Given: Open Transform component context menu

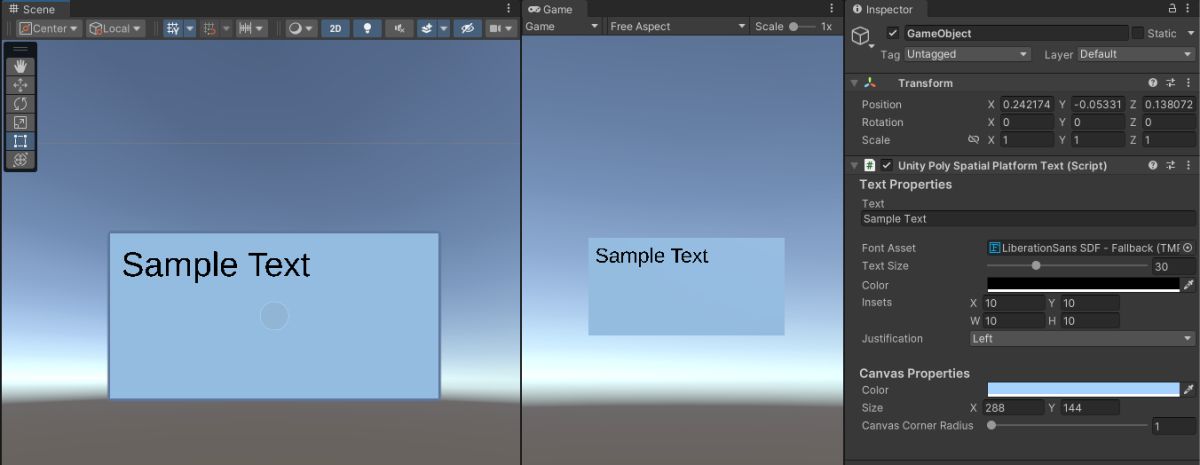Looking at the screenshot, I should (x=1188, y=83).
